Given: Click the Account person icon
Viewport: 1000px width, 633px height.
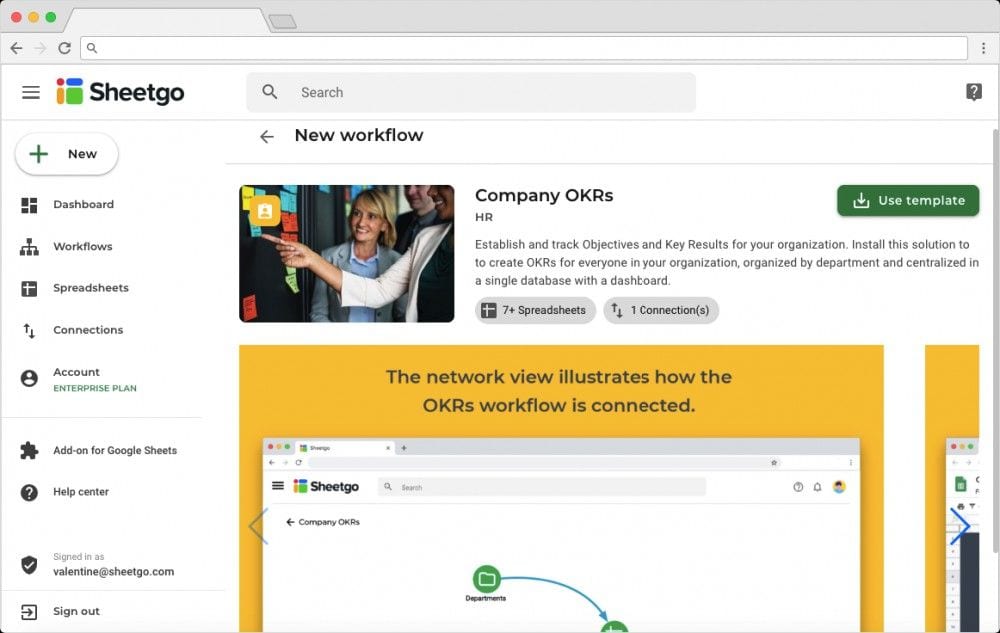Looking at the screenshot, I should pos(29,378).
